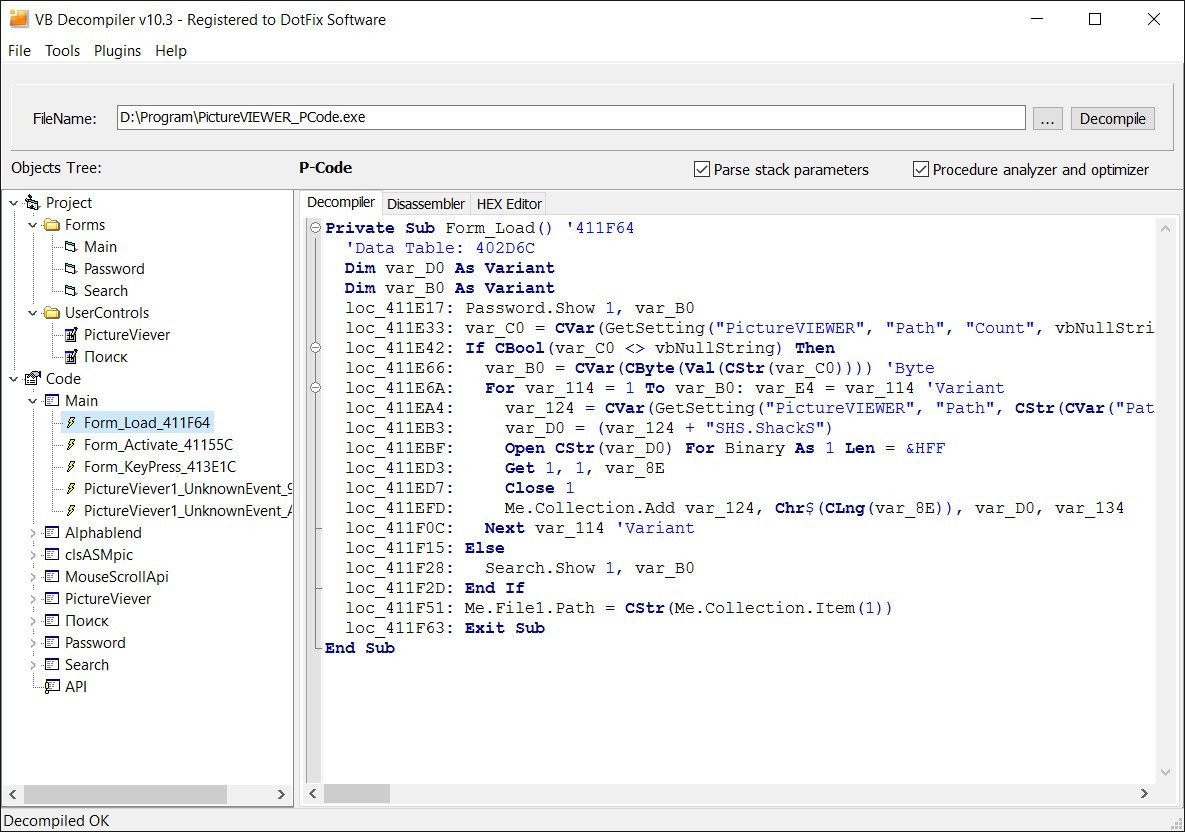Collapse the fold marker at loc_411E42
This screenshot has height=832, width=1185.
click(x=314, y=347)
